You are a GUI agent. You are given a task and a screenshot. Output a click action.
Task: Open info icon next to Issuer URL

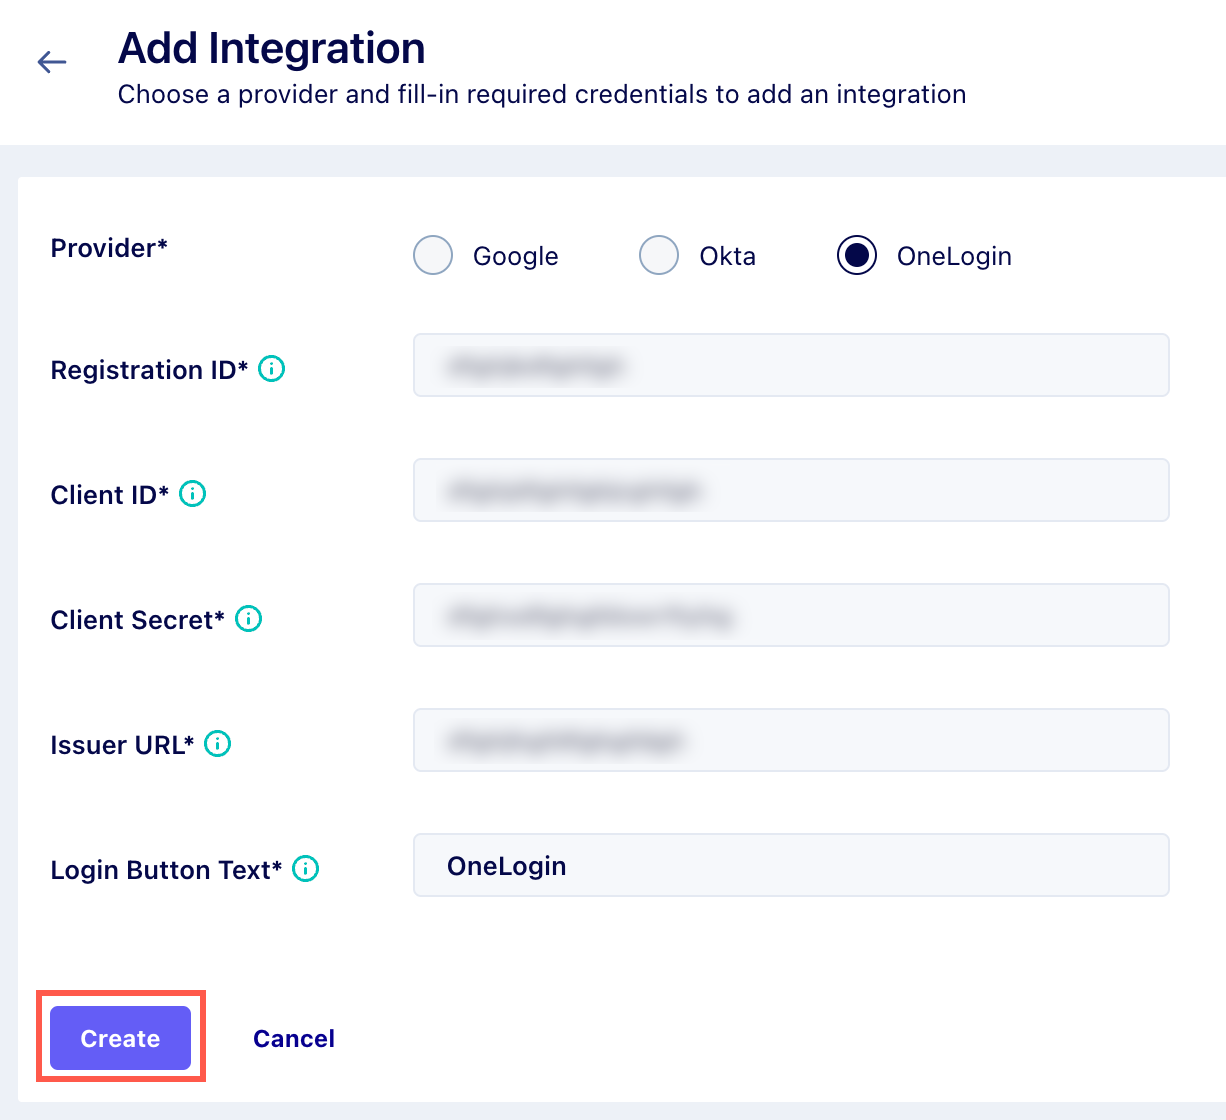point(218,744)
